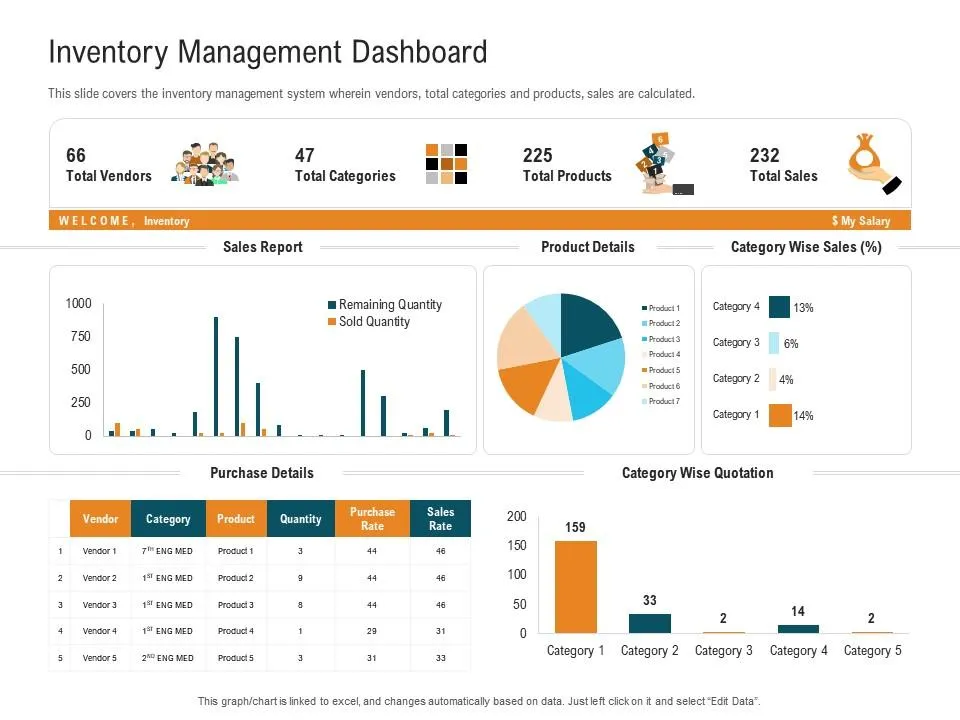Click the '66 Total Vendors' figure
This screenshot has width=960, height=720.
click(x=108, y=164)
